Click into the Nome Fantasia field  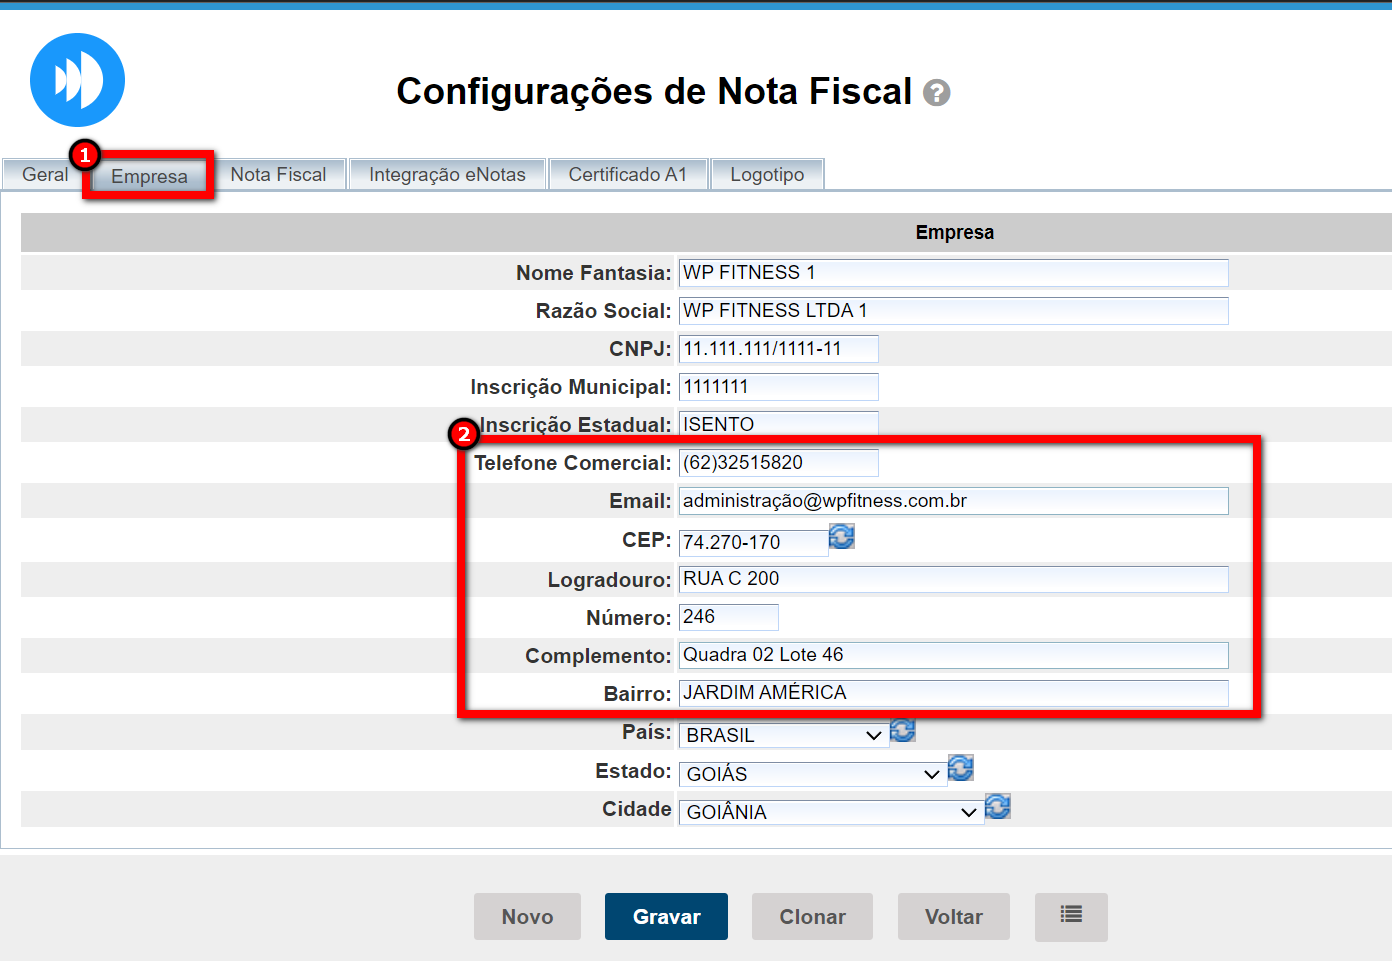[x=953, y=273]
